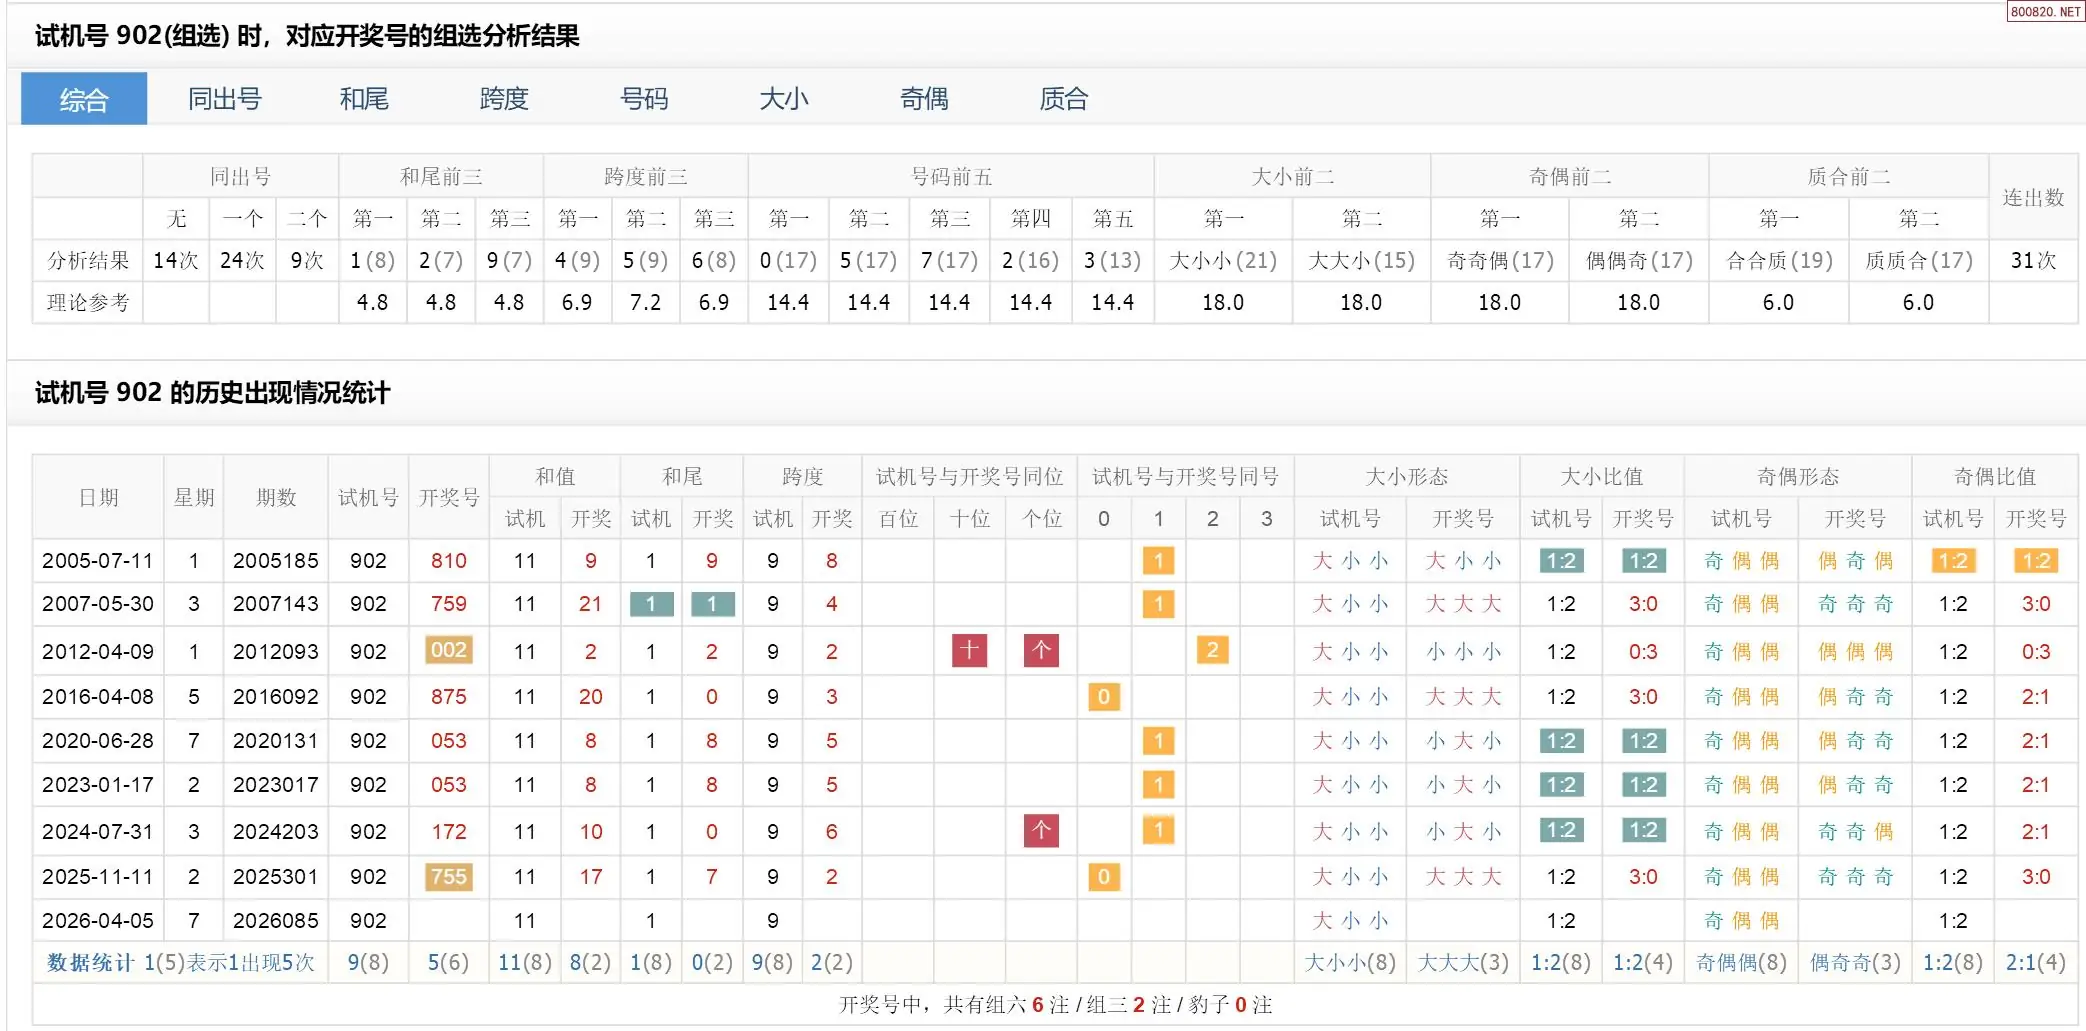Switch to the 跨度 tab
Image resolution: width=2086 pixels, height=1031 pixels.
504,99
